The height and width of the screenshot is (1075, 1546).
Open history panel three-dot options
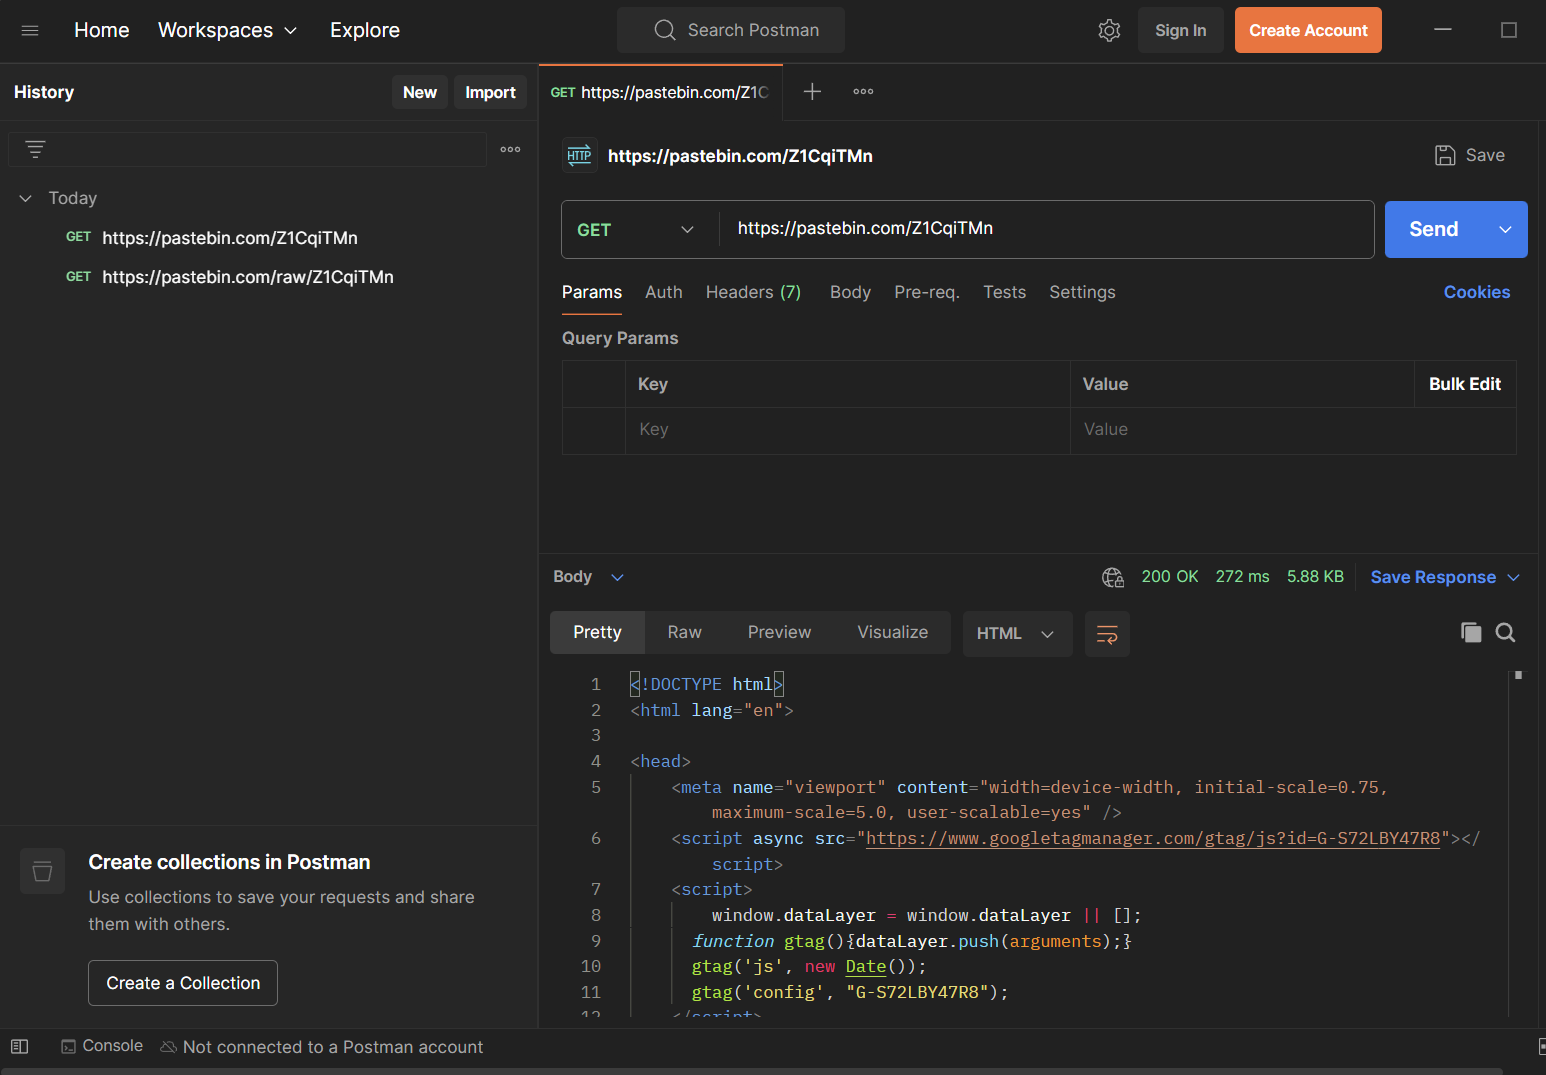coord(510,149)
